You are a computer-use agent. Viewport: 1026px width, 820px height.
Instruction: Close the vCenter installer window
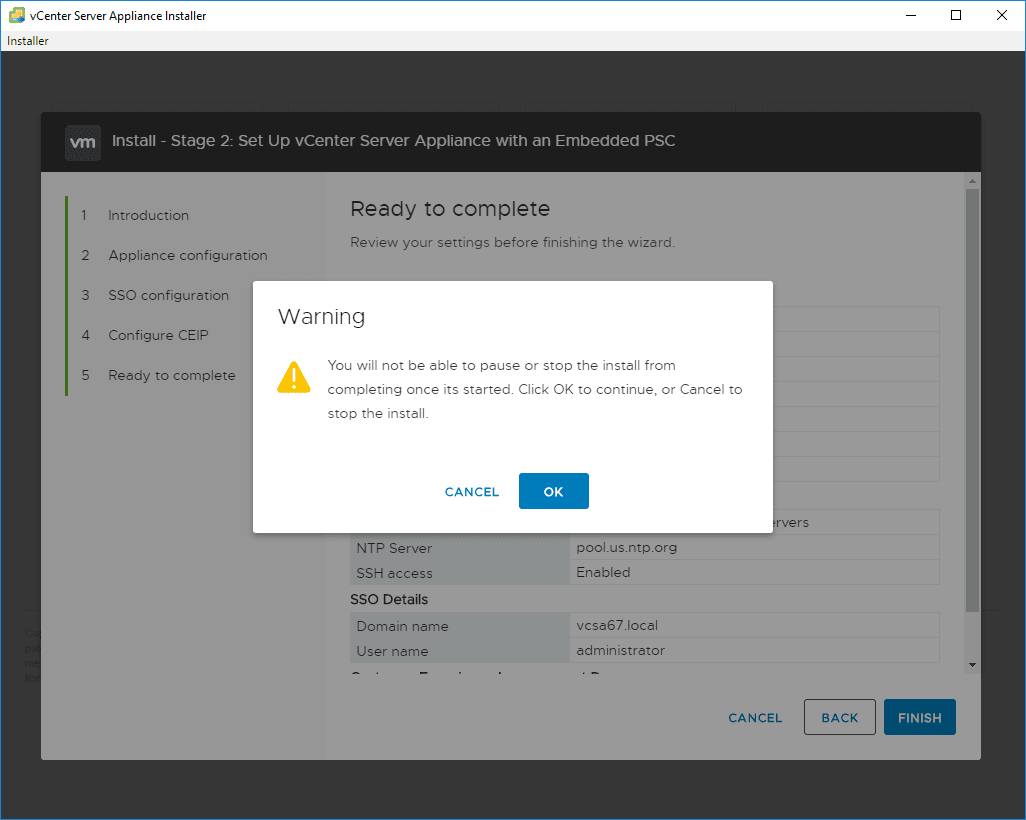tap(1002, 15)
